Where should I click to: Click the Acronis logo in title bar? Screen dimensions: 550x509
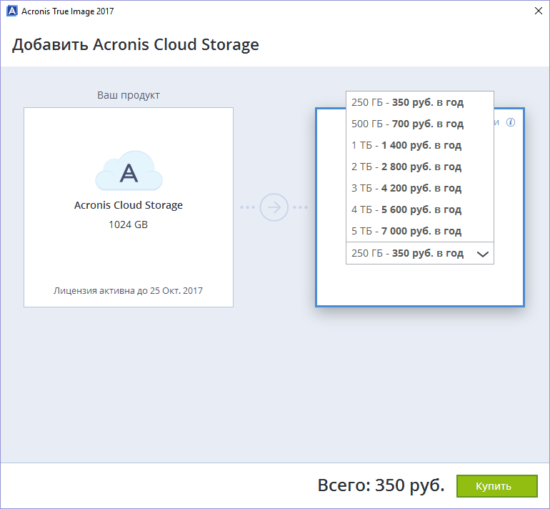pyautogui.click(x=12, y=11)
